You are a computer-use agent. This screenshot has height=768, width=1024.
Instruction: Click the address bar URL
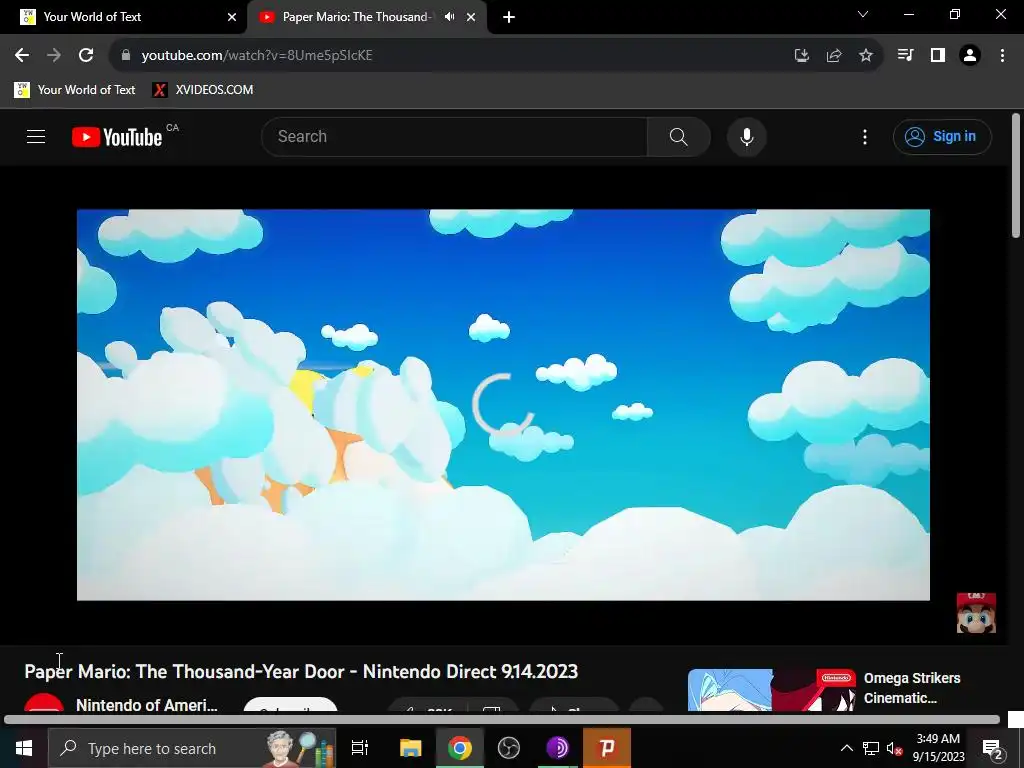257,56
